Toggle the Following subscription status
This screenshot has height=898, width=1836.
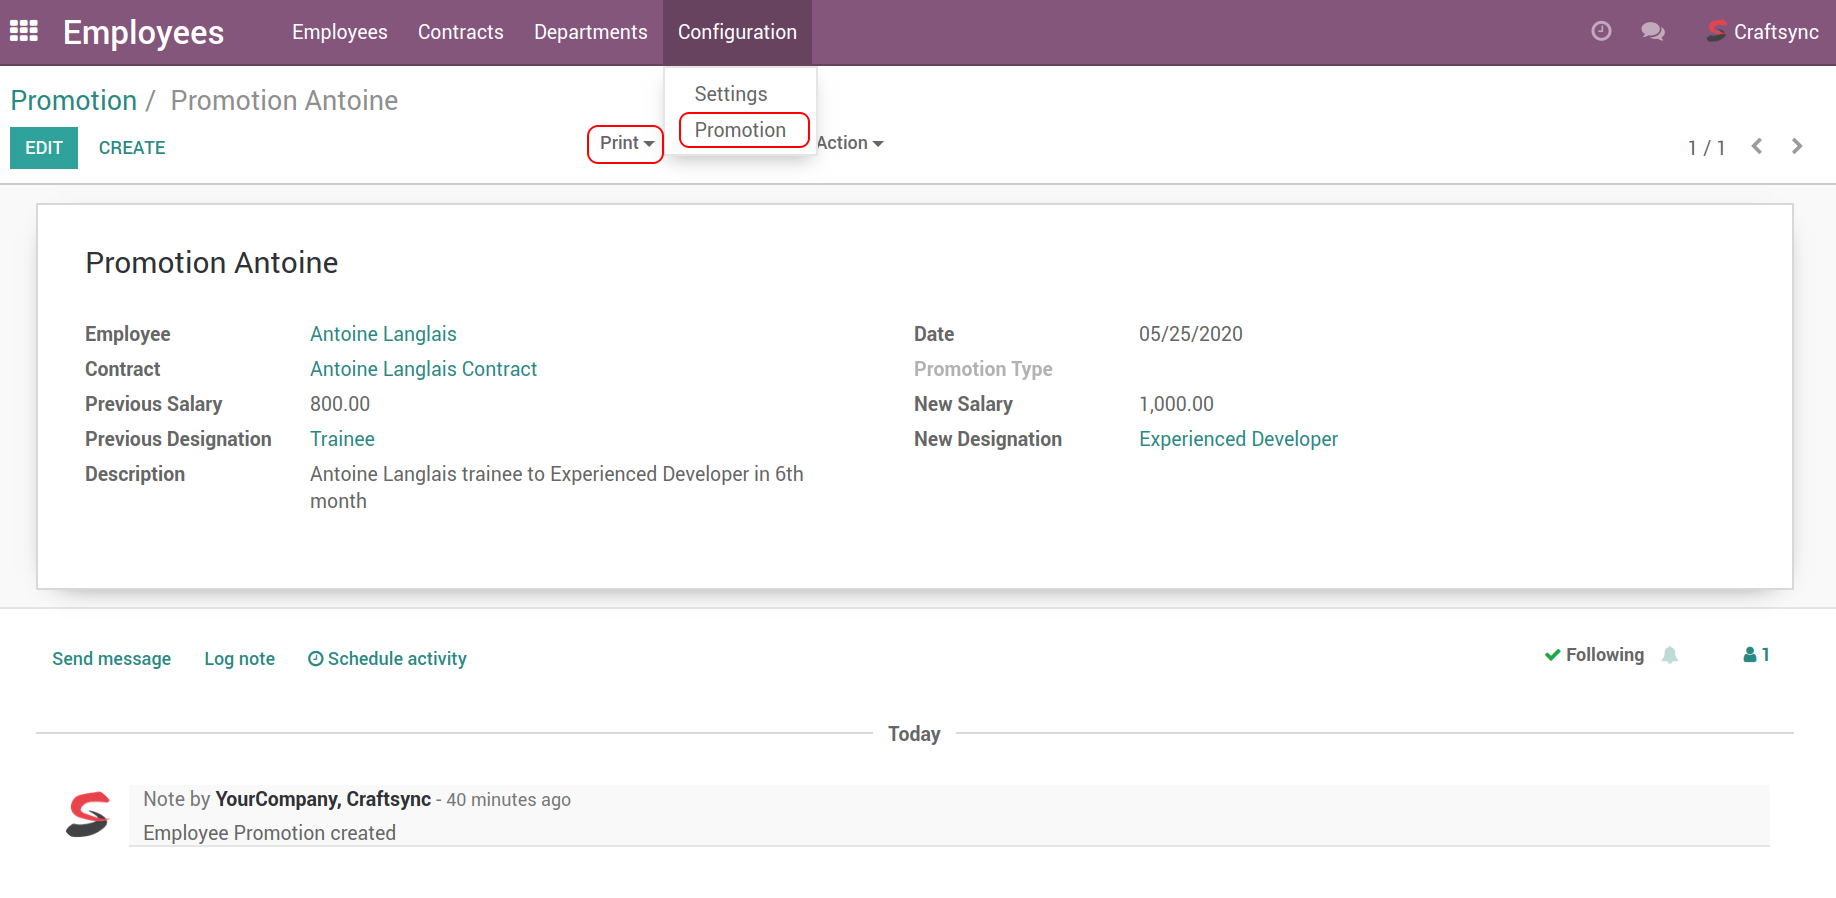1594,655
